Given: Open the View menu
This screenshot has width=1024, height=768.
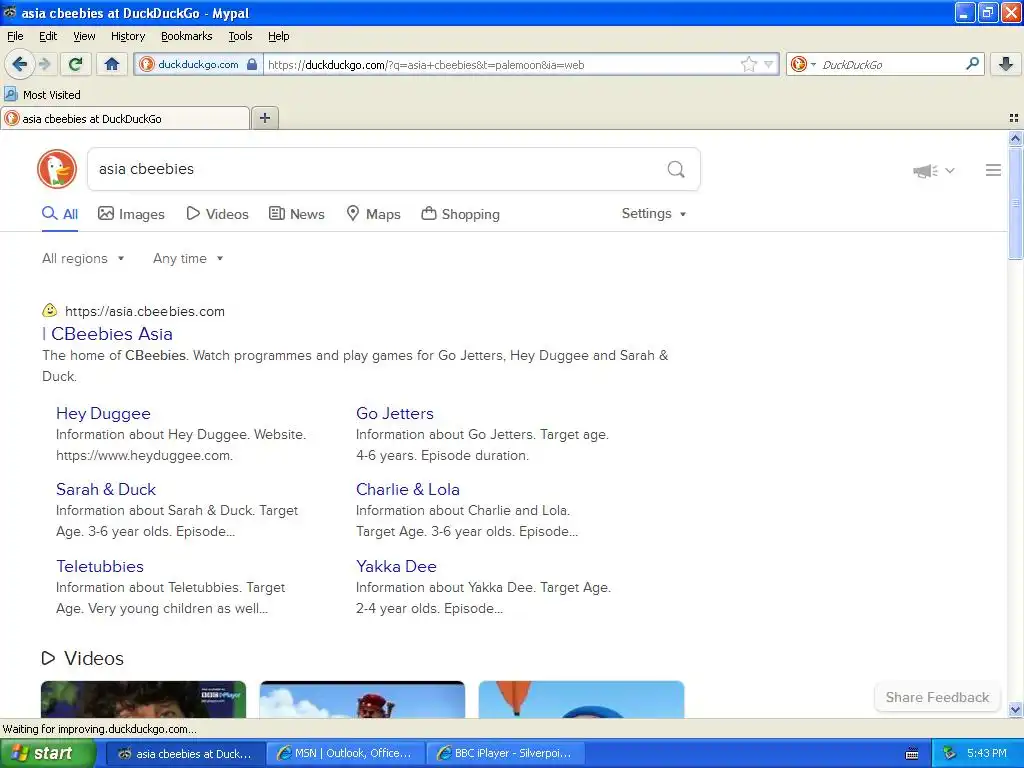Looking at the screenshot, I should [84, 36].
